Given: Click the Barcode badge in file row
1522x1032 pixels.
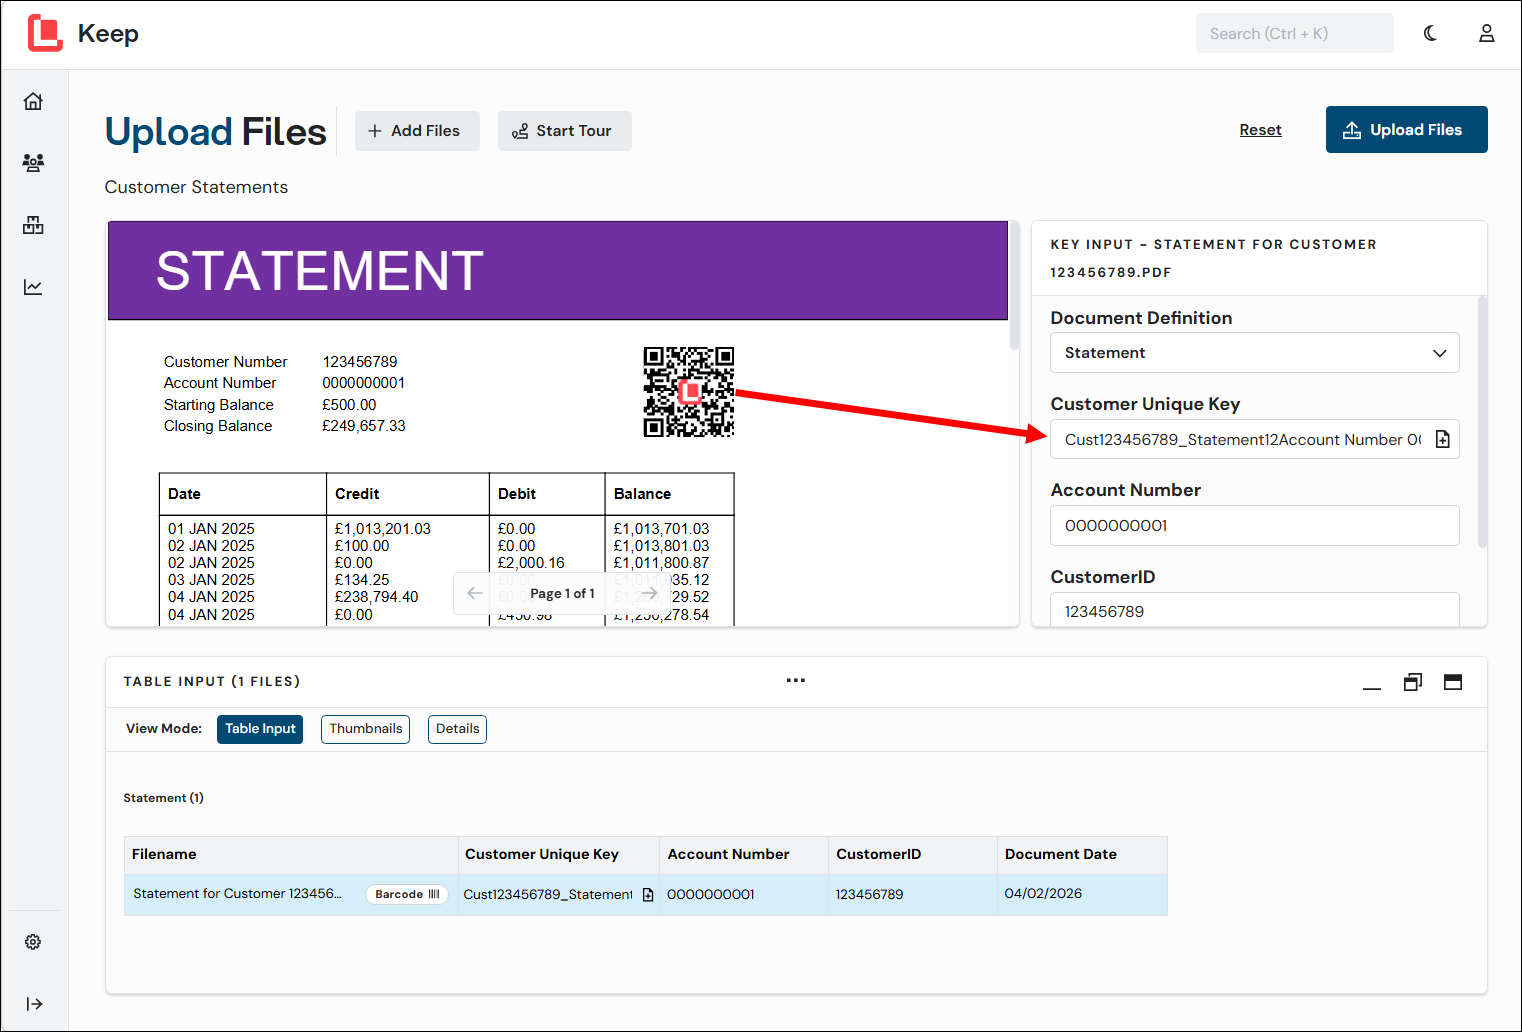Looking at the screenshot, I should click(x=407, y=895).
